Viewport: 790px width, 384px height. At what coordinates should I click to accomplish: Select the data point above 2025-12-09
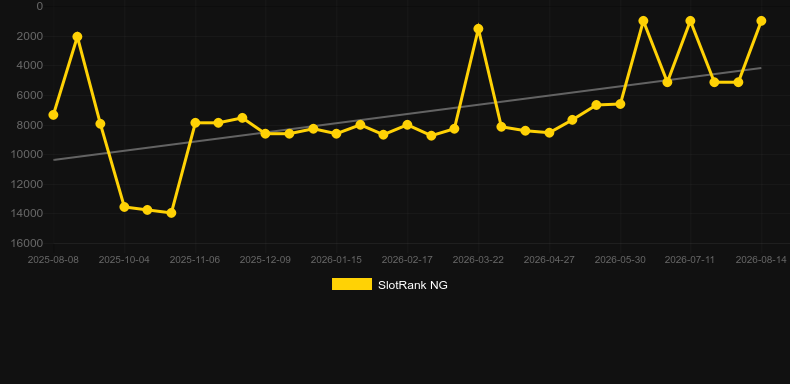coord(266,134)
